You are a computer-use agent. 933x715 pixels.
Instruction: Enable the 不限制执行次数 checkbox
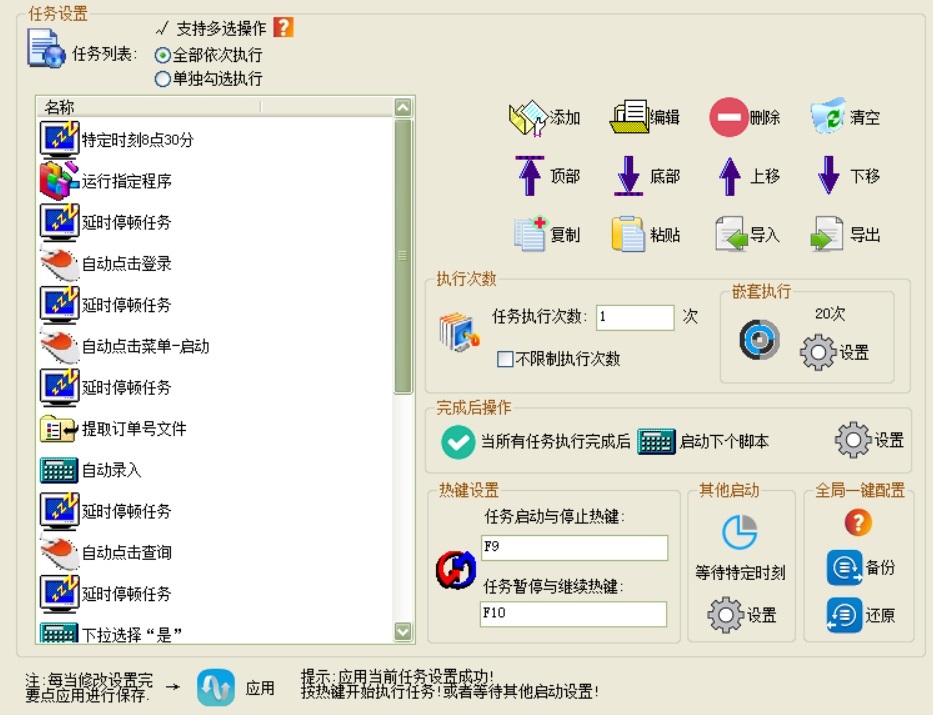(505, 359)
